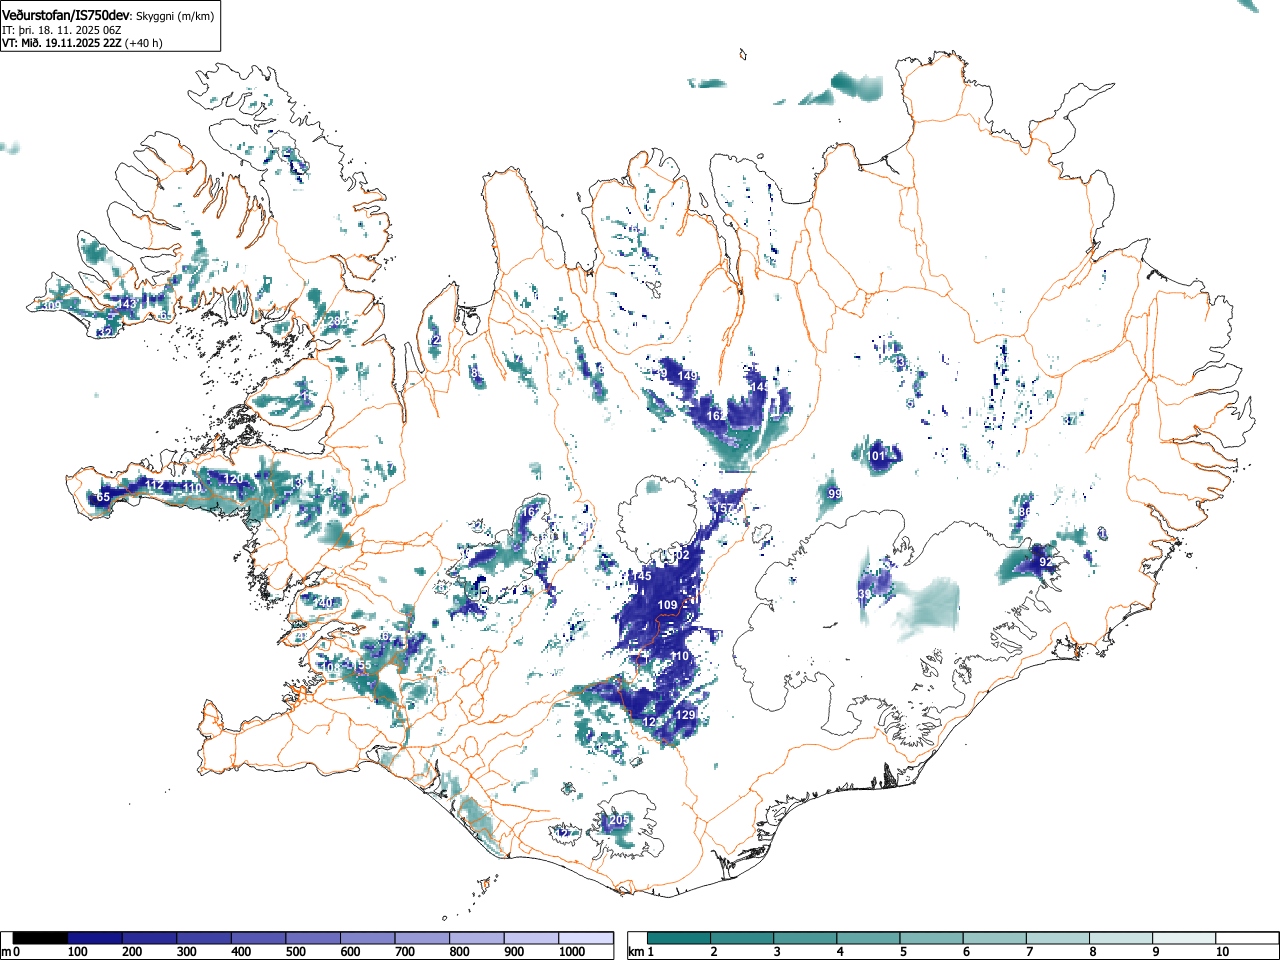Click the 143 visibility value in the Westfjords
The height and width of the screenshot is (960, 1280).
(x=126, y=304)
